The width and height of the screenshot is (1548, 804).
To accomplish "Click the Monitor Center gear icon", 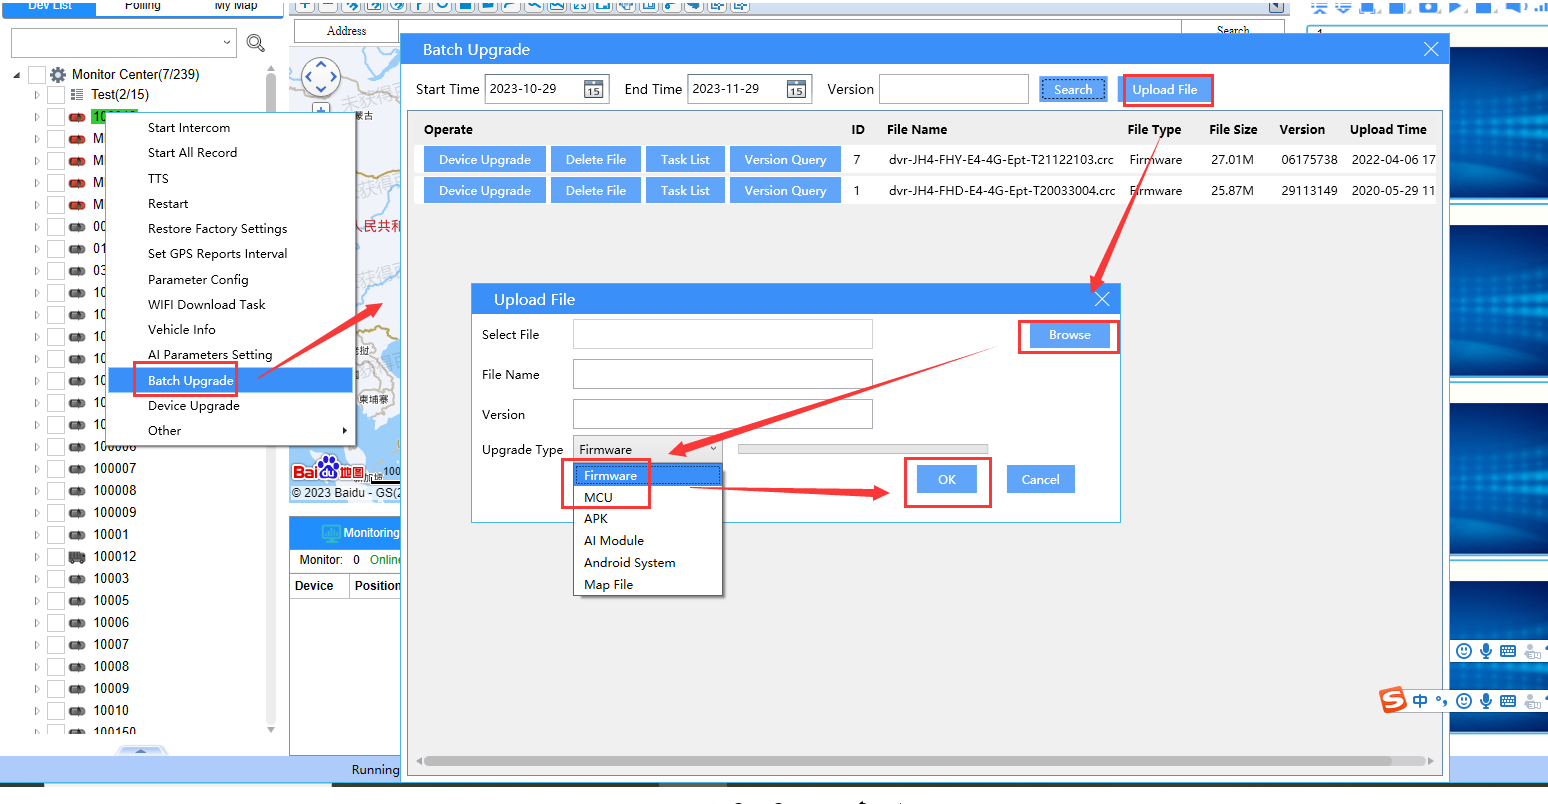I will 58,75.
